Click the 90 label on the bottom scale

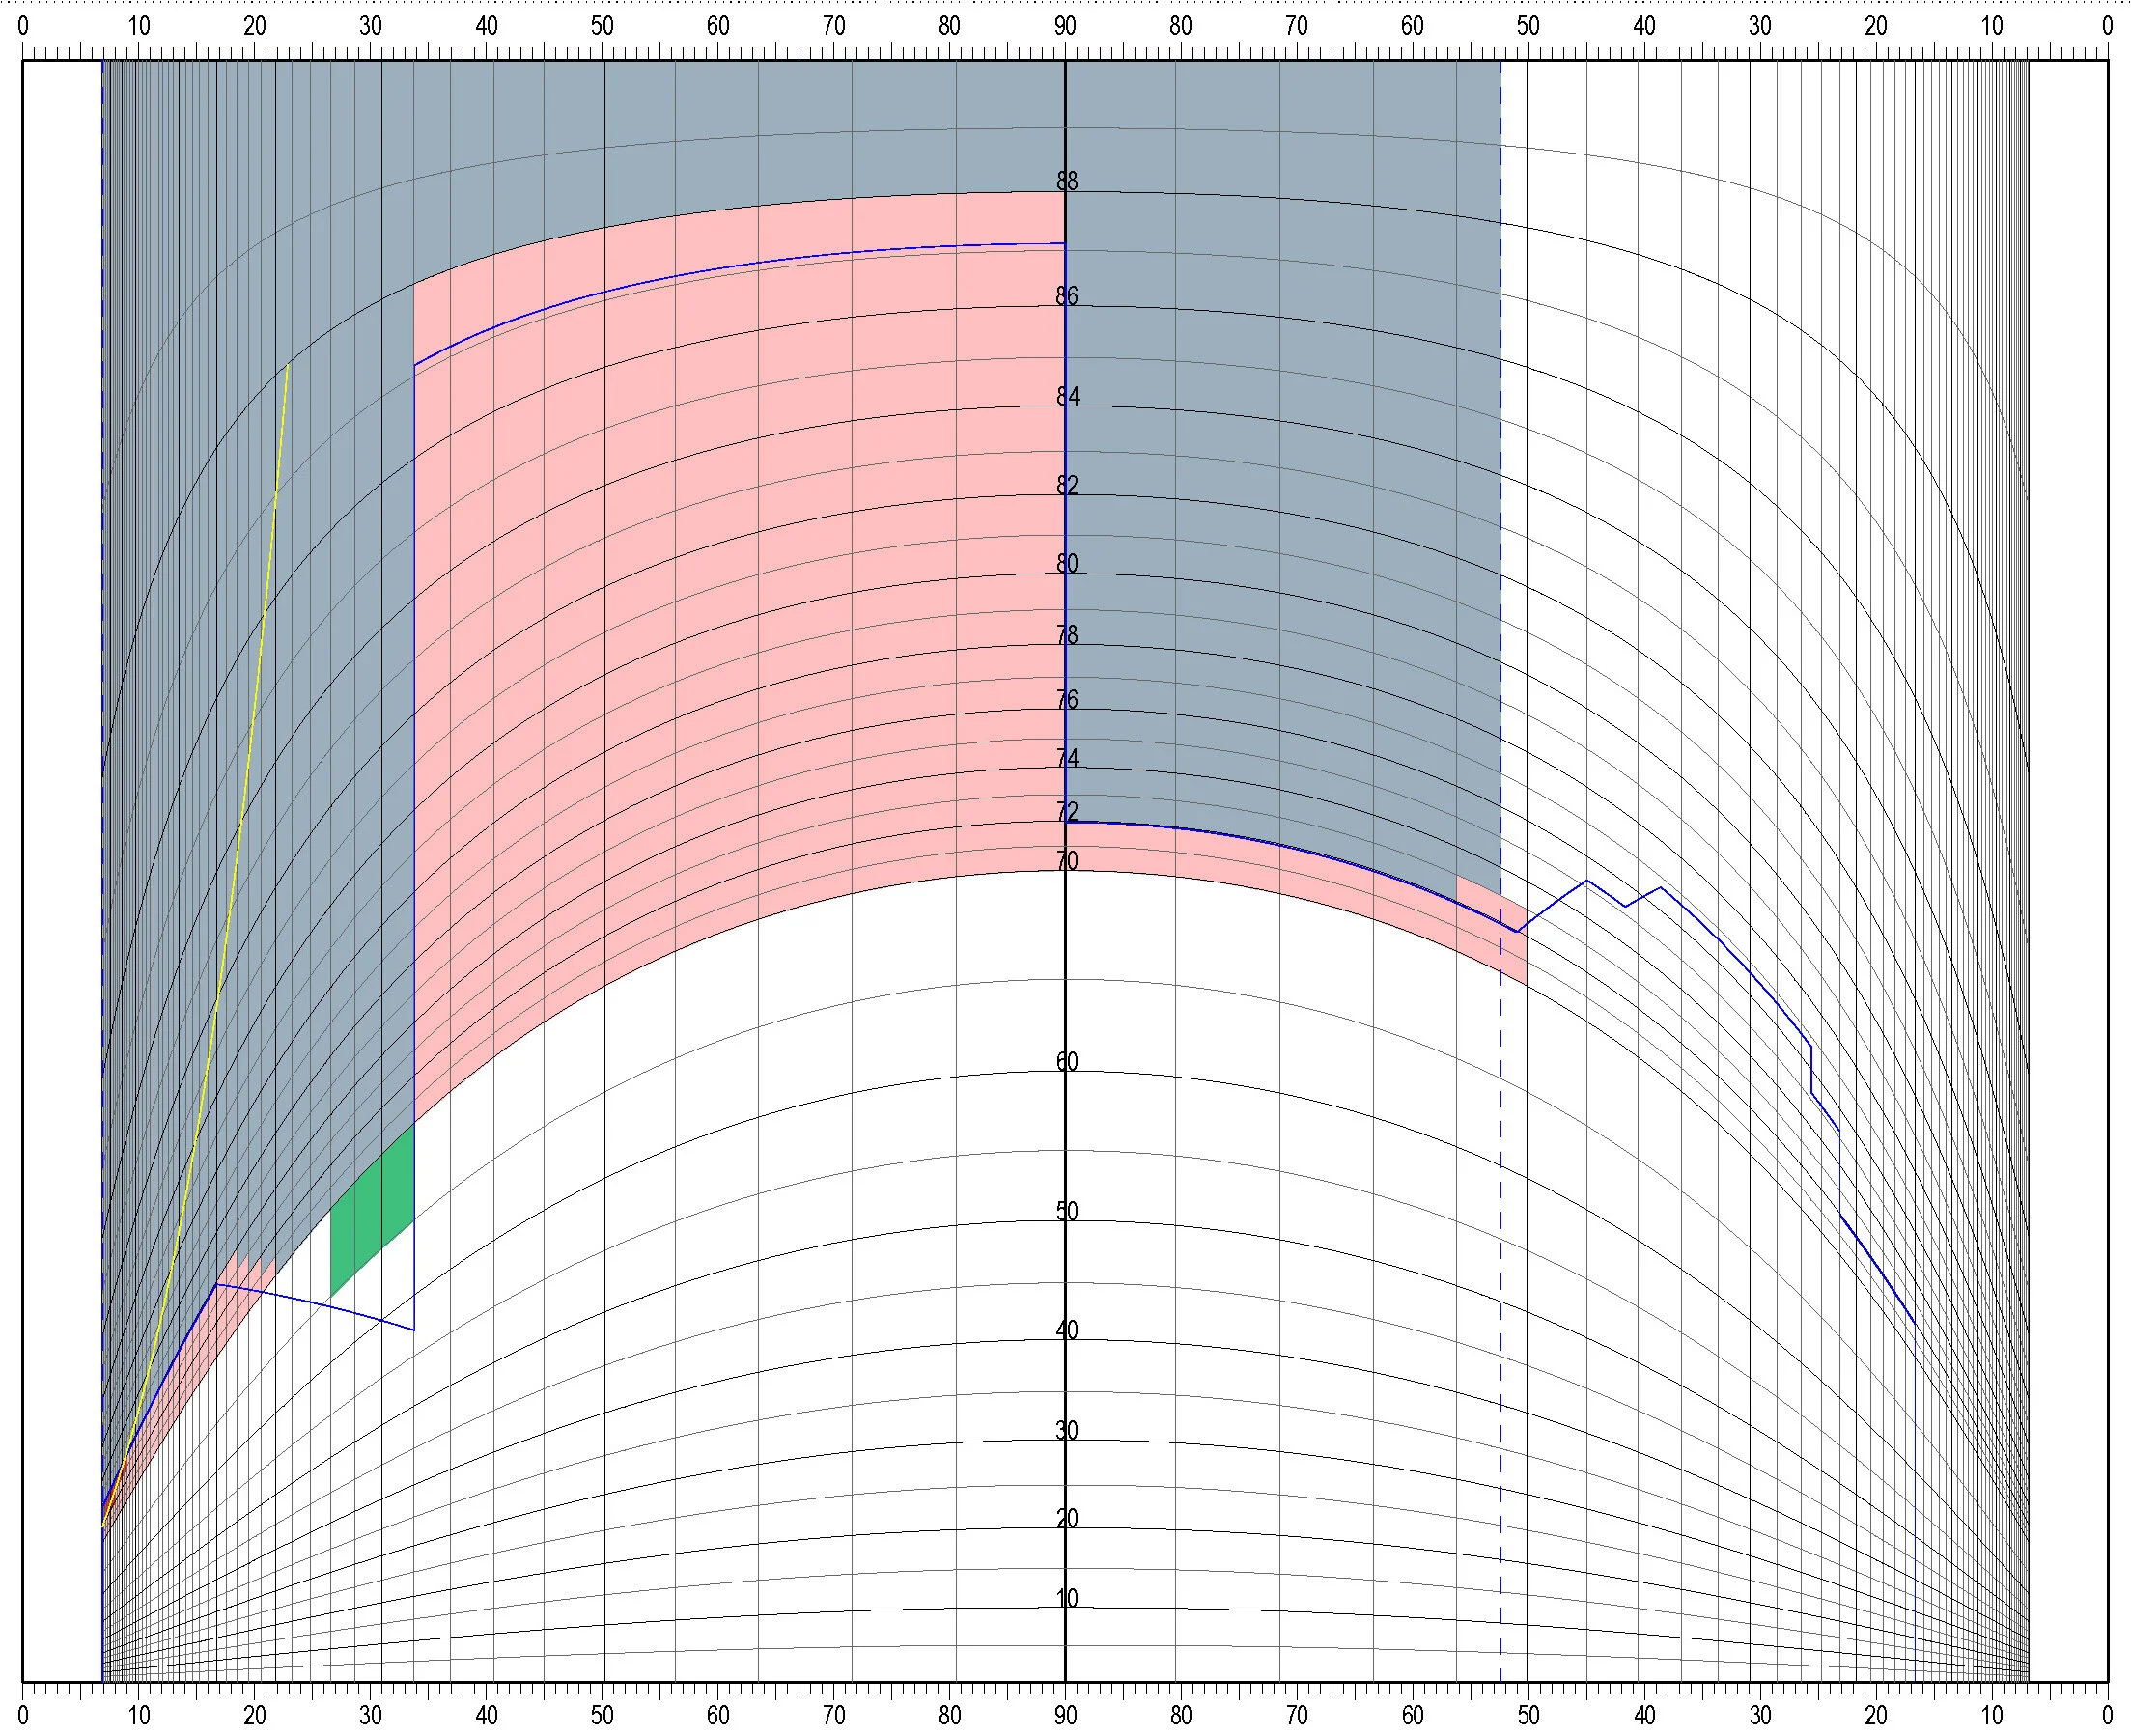click(x=1065, y=1715)
